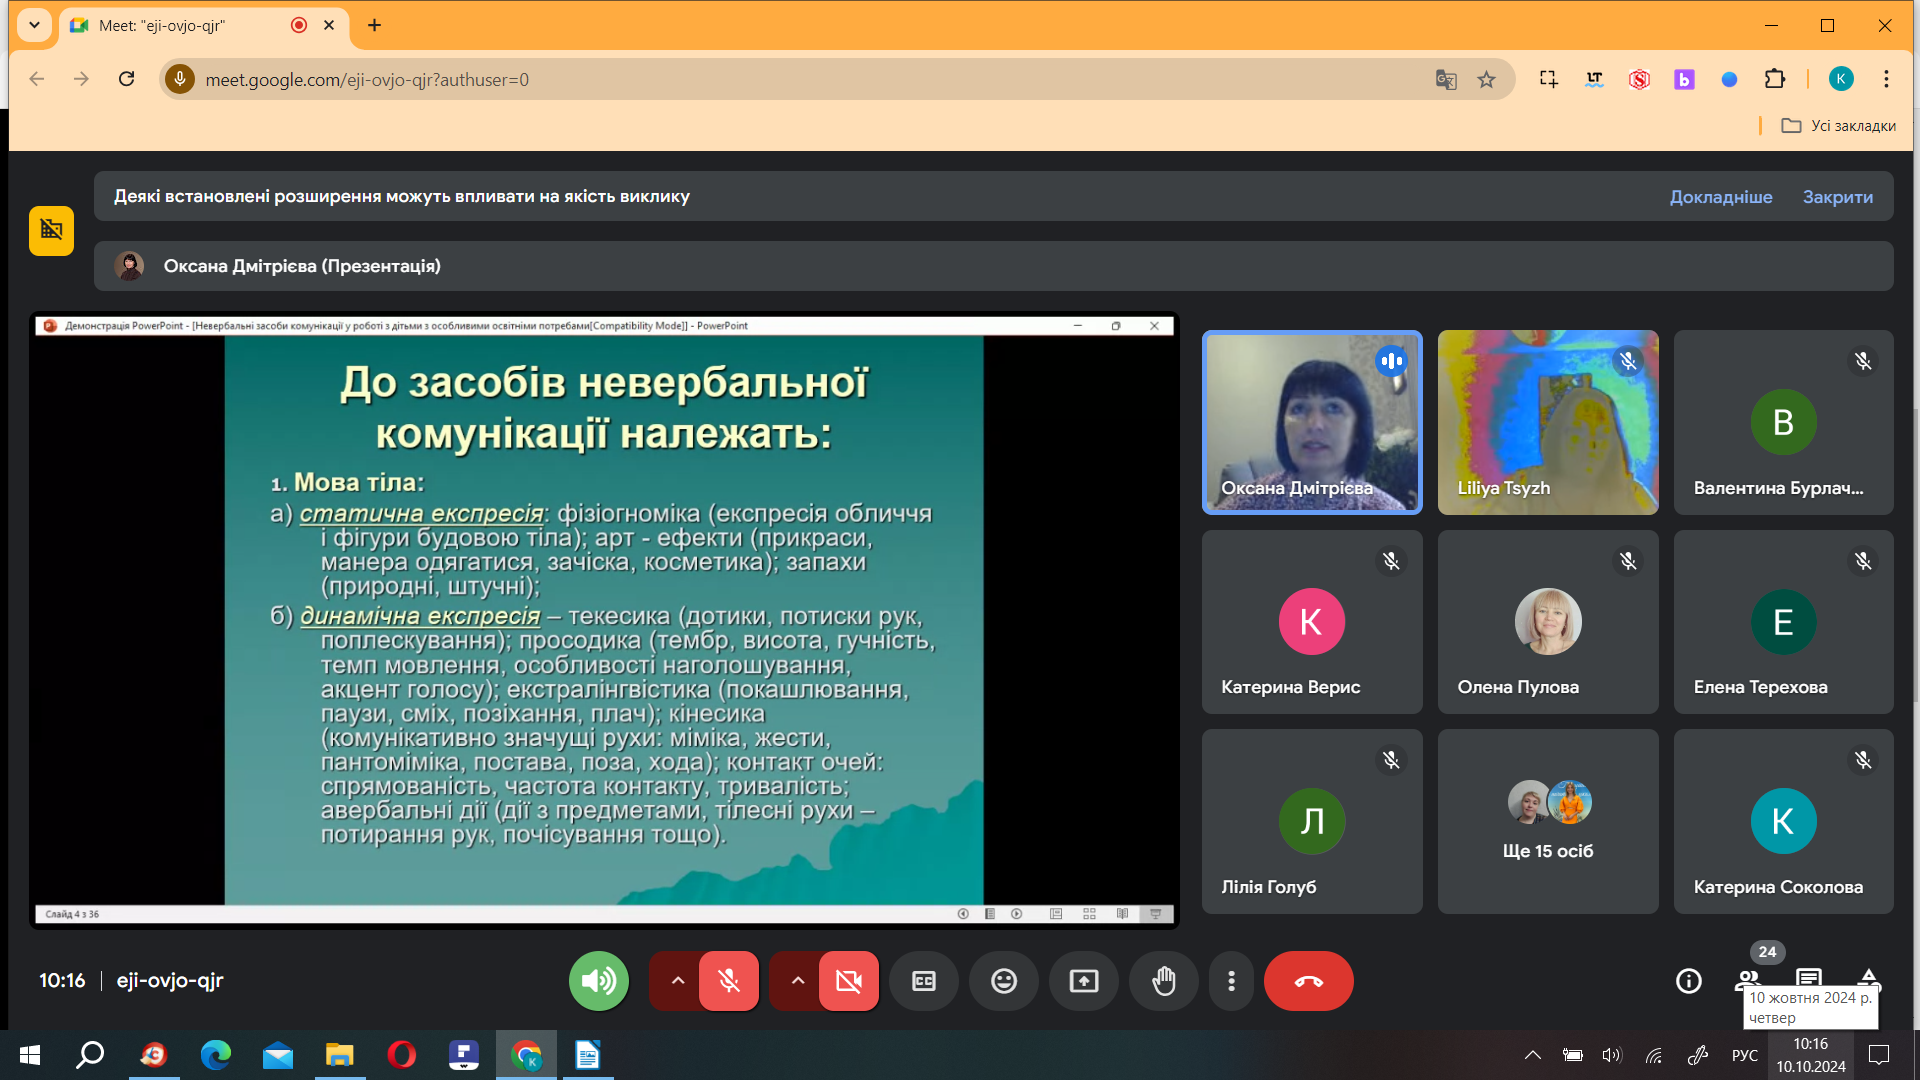
Task: Open the emoji reactions button
Action: [x=1003, y=981]
